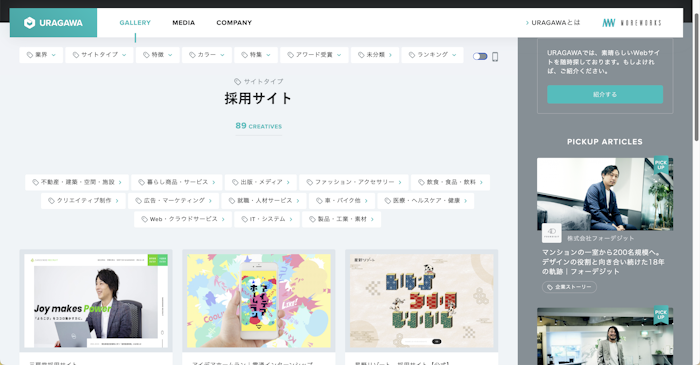Viewport: 700px width, 365px height.
Task: Toggle the mobile preview switch
Action: click(480, 56)
